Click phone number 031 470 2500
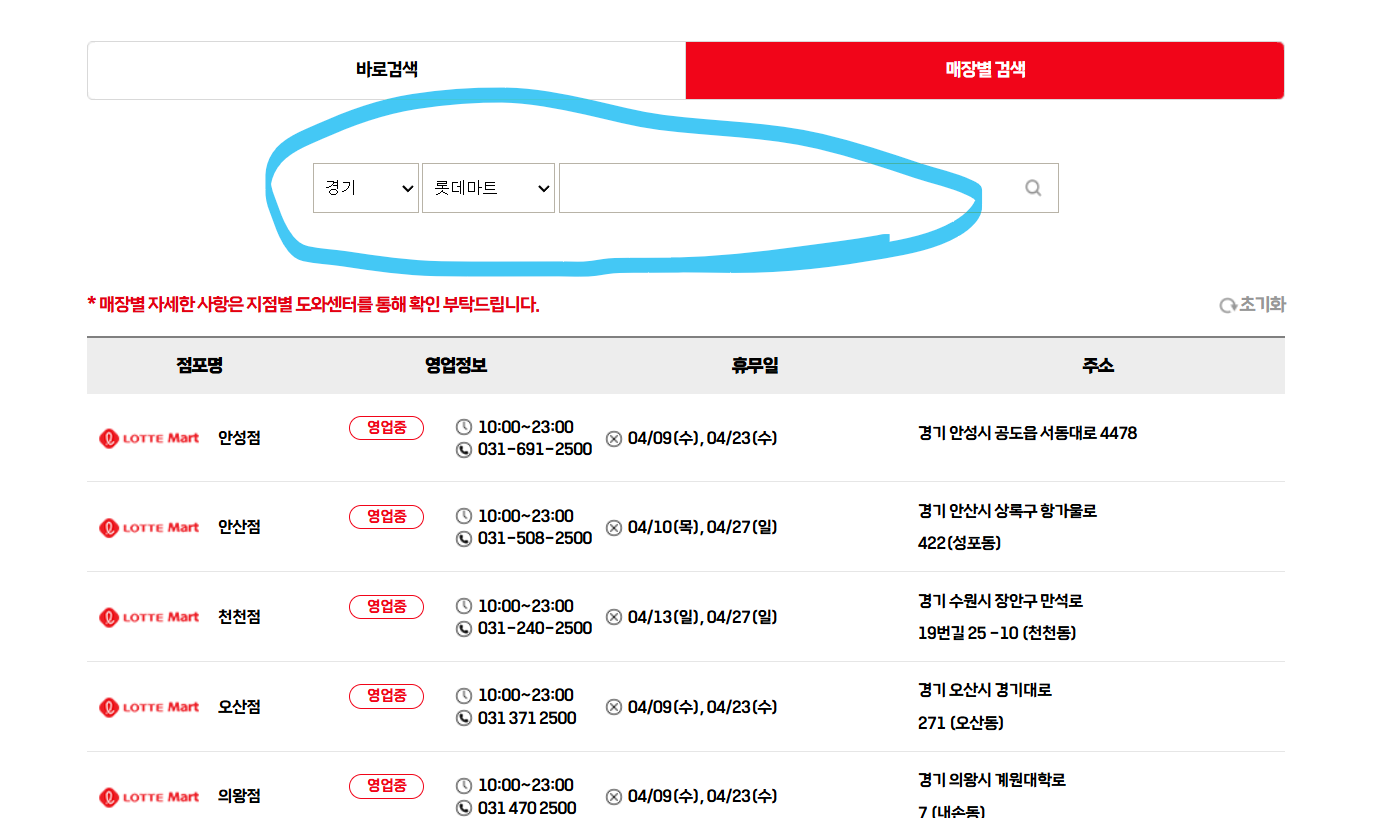Image resolution: width=1397 pixels, height=818 pixels. point(527,808)
